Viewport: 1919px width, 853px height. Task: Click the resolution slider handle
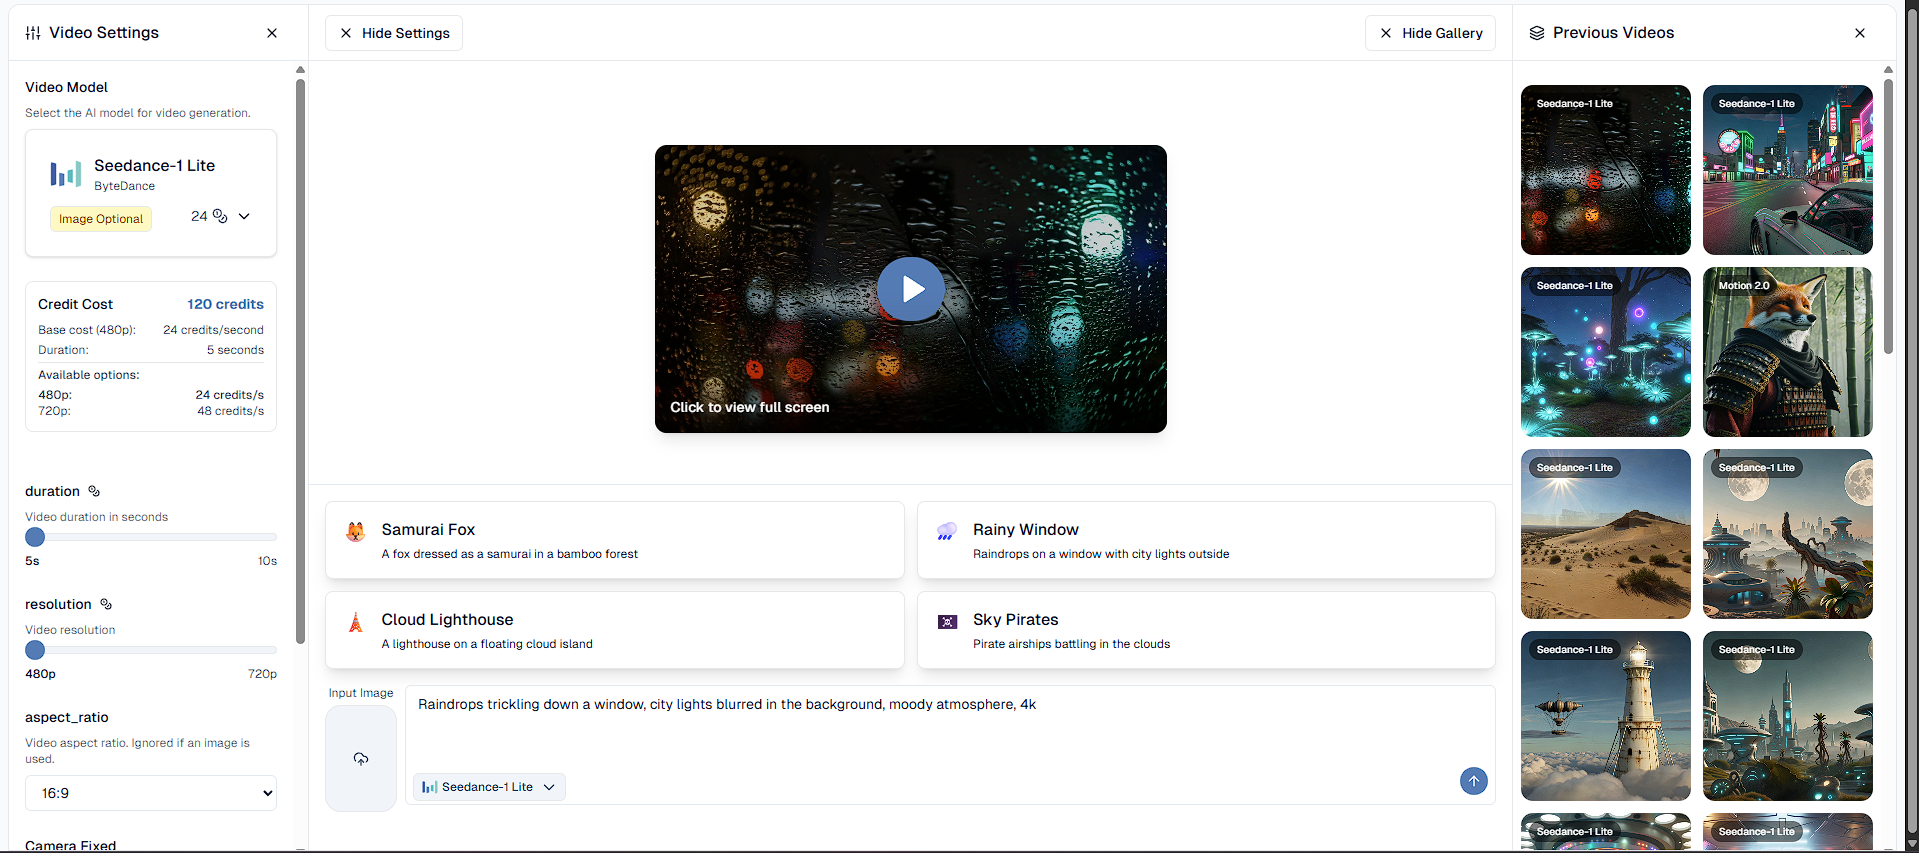coord(35,650)
